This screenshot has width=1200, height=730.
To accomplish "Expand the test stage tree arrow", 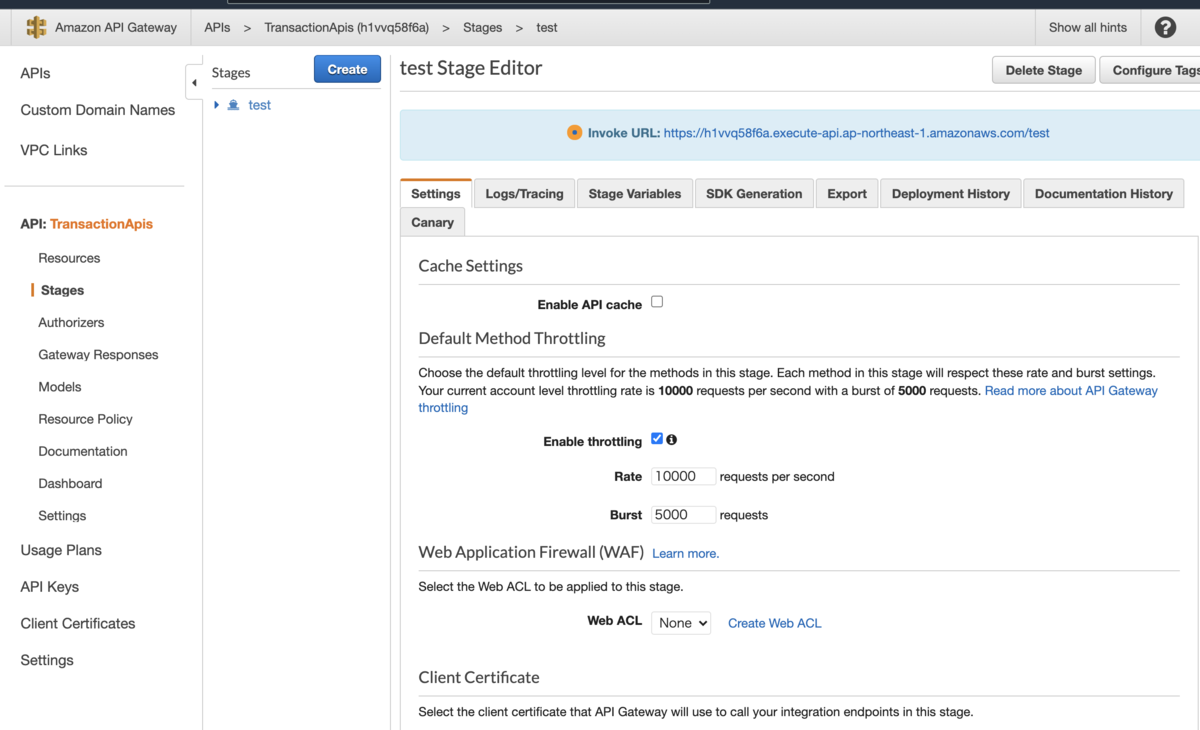I will (216, 105).
